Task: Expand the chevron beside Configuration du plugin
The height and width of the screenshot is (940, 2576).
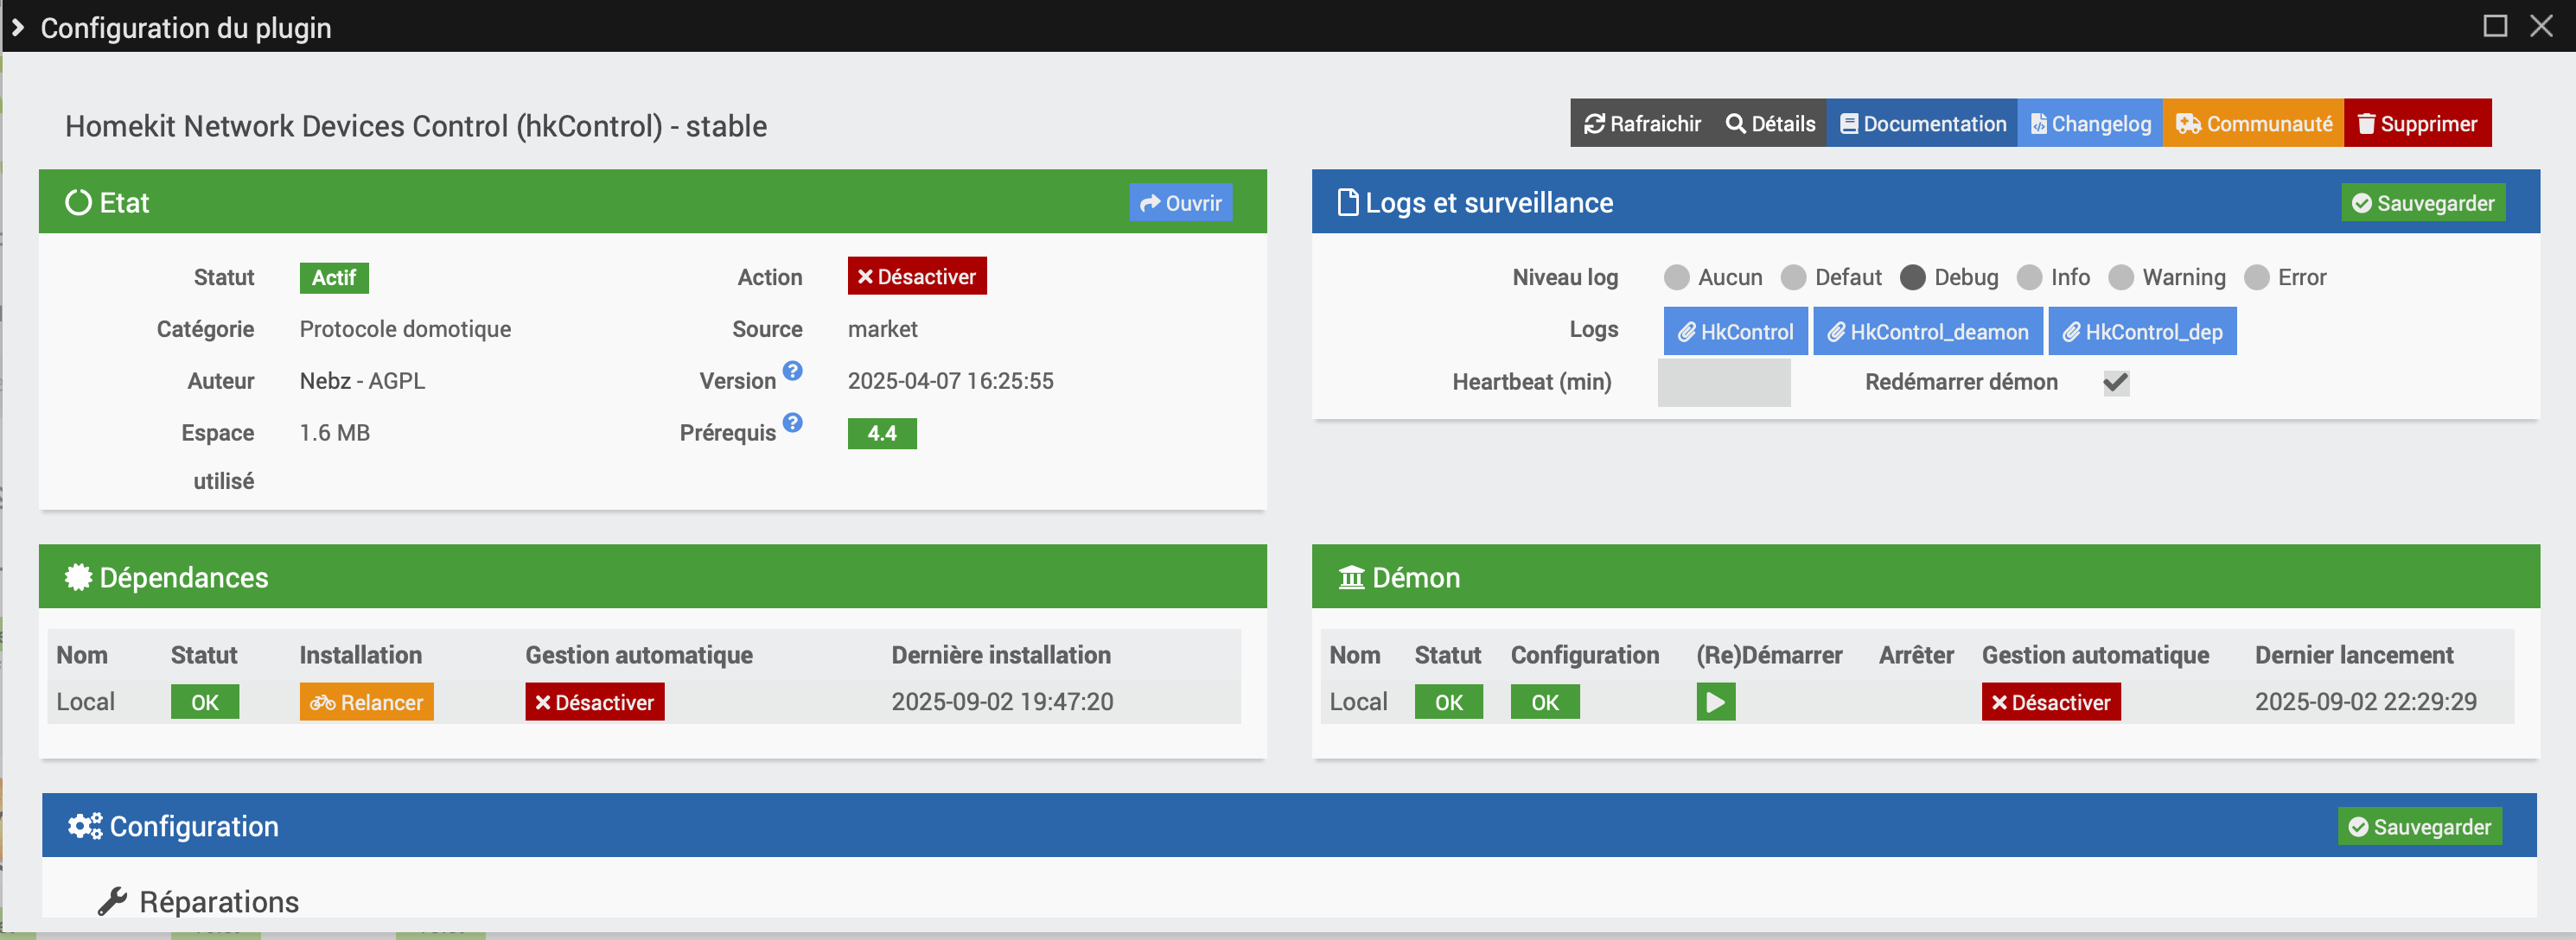Action: (17, 27)
